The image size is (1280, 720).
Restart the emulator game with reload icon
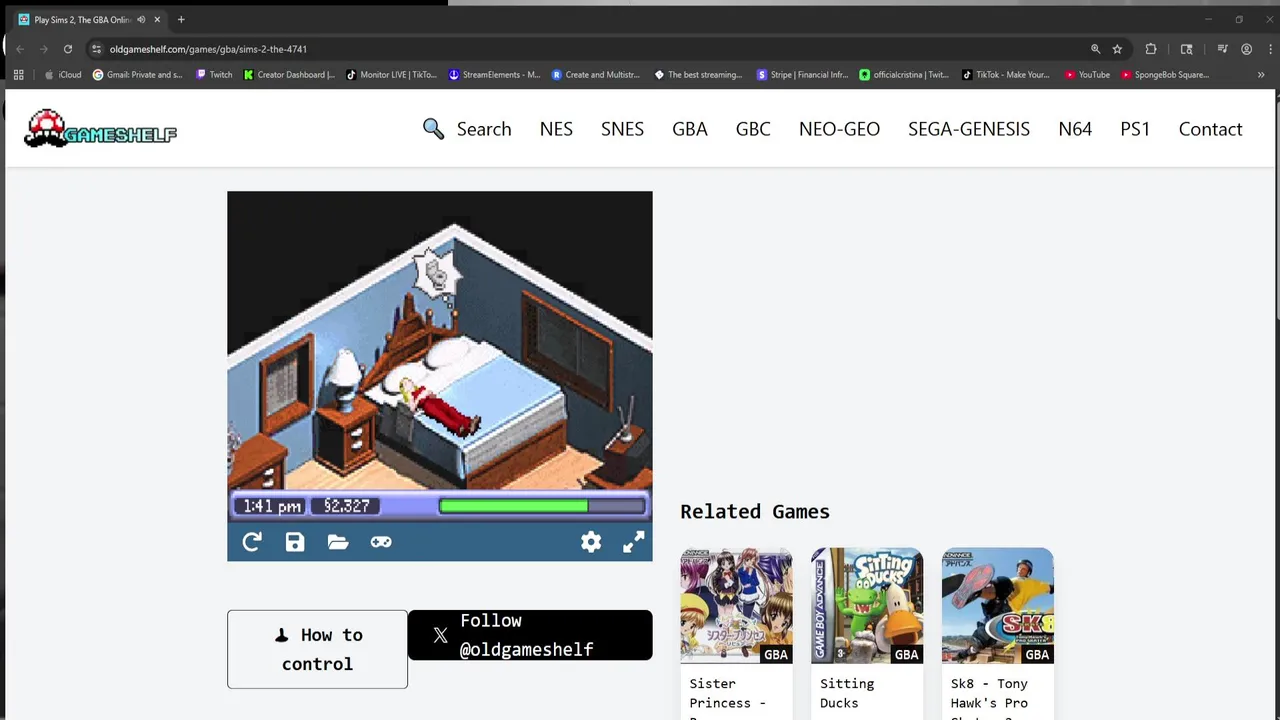[252, 542]
